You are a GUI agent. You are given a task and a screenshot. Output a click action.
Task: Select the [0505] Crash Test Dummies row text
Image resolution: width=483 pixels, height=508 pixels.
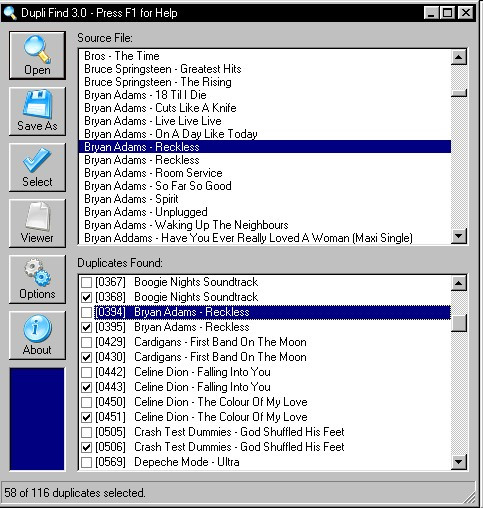pyautogui.click(x=219, y=432)
